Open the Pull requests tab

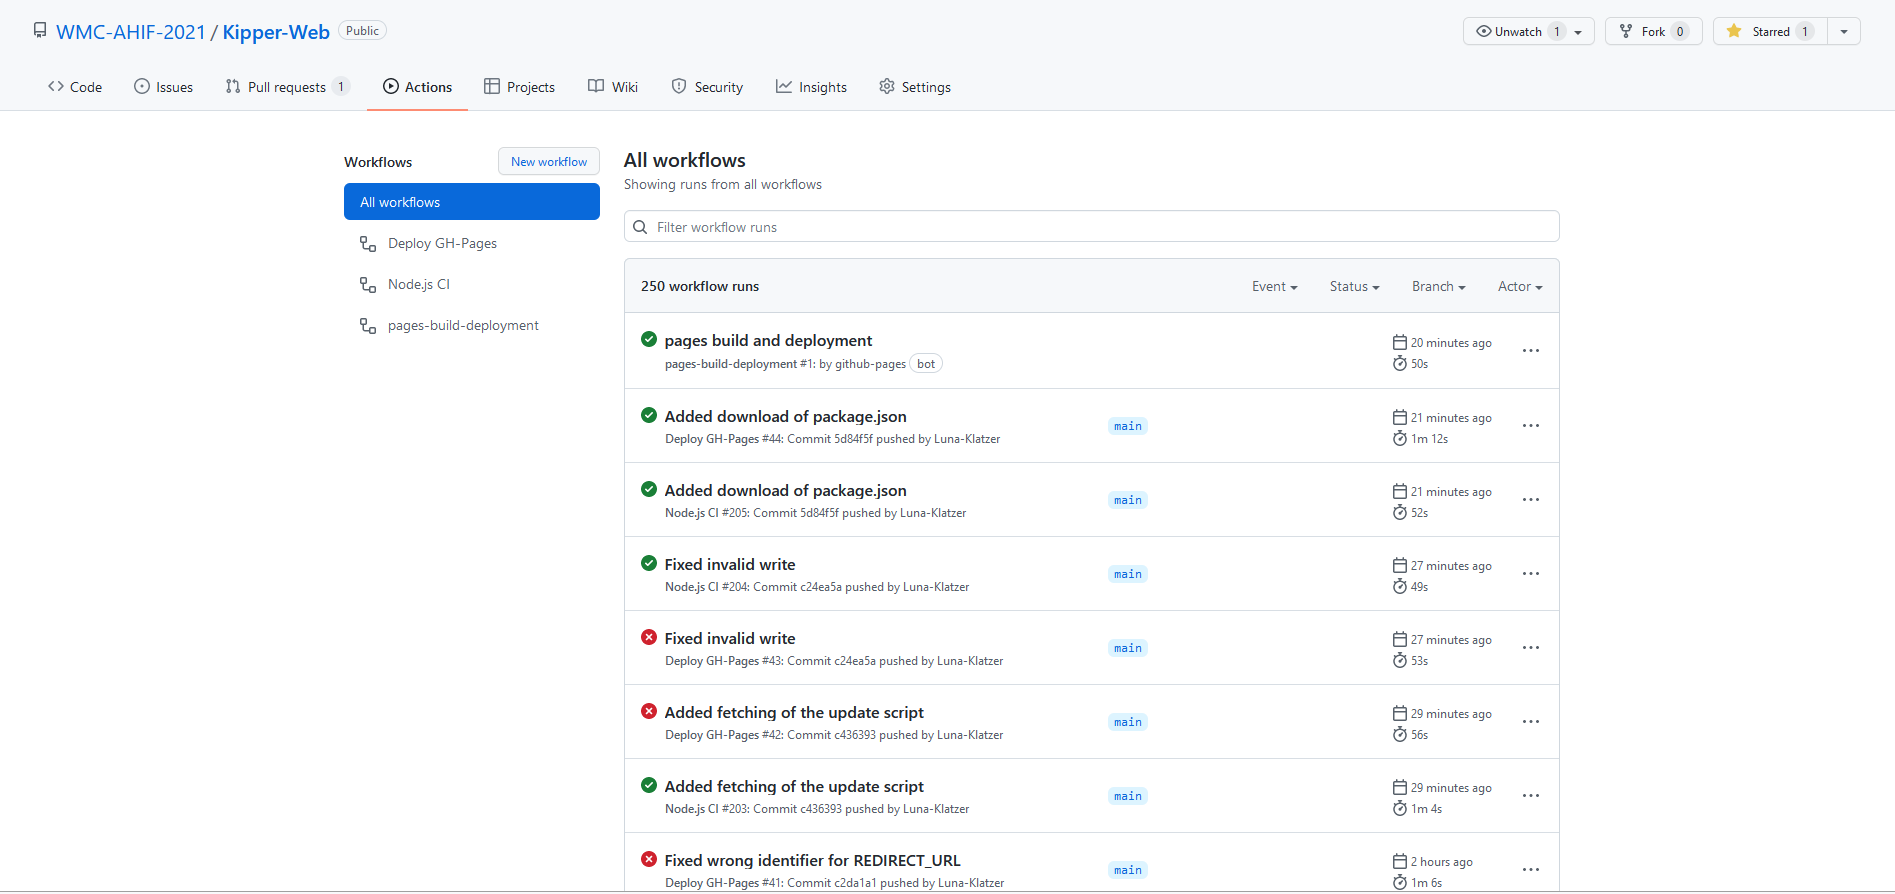coord(287,87)
